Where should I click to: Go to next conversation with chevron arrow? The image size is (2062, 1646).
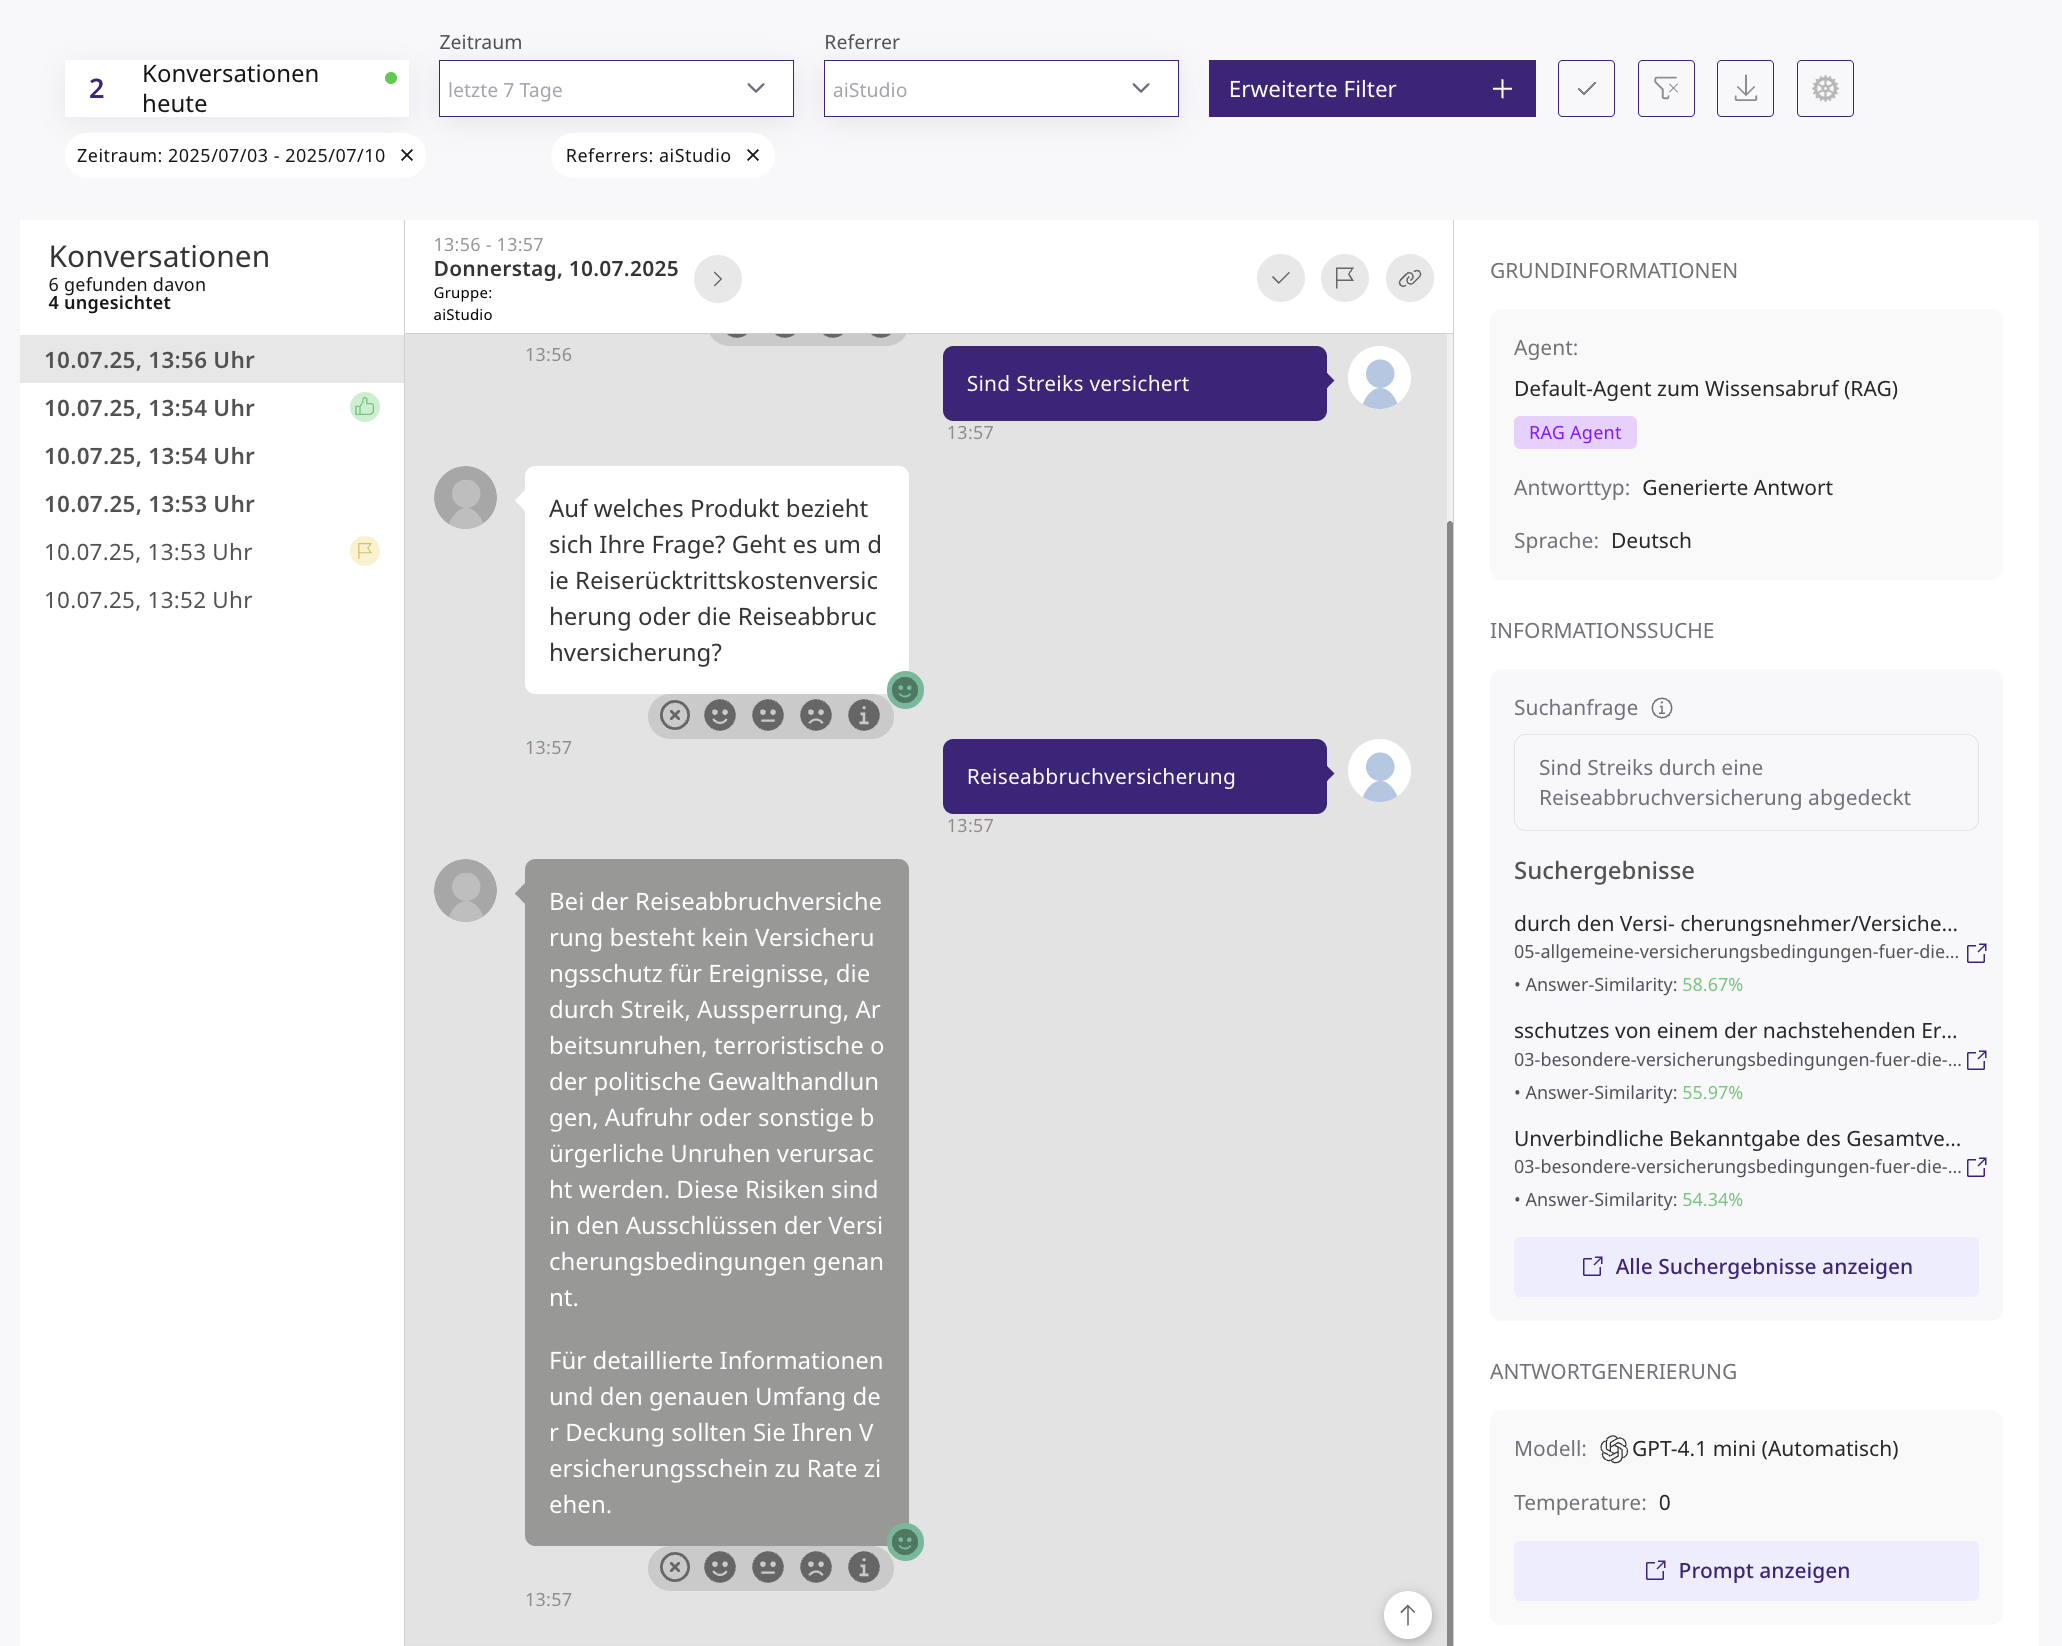[717, 279]
